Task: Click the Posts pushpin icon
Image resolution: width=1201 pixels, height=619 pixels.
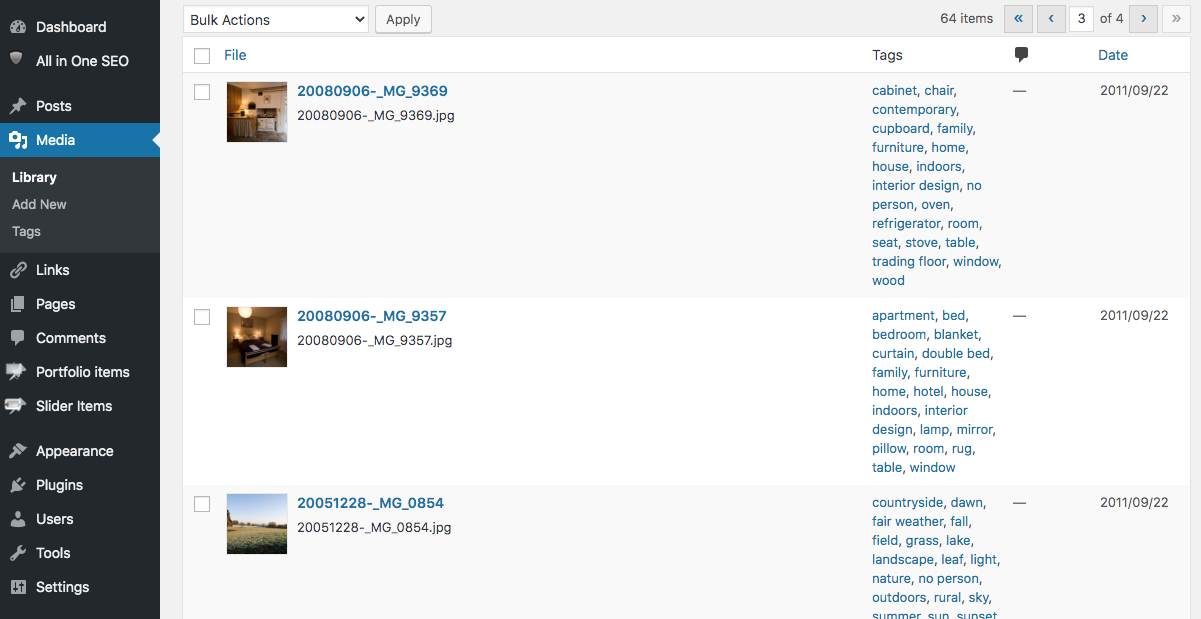Action: click(x=17, y=106)
